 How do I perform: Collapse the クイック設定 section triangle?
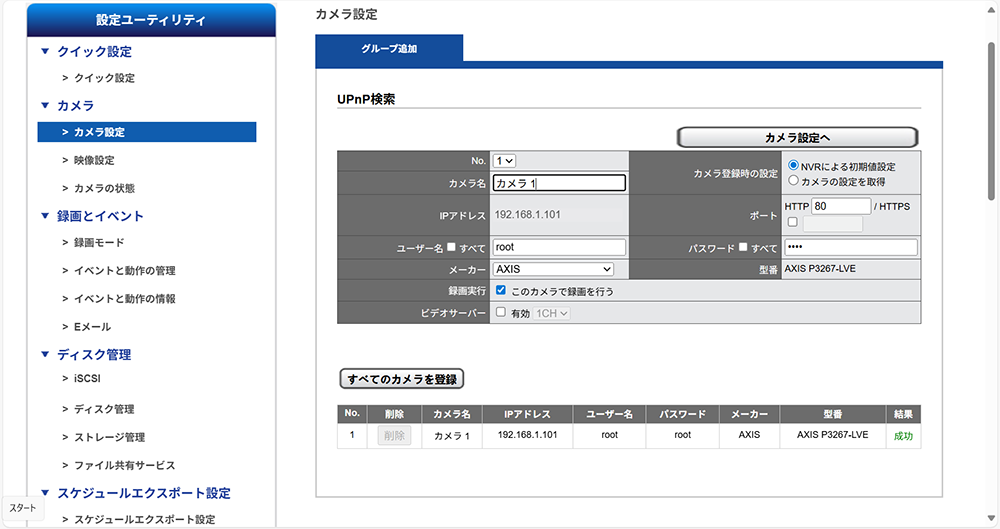tap(45, 52)
